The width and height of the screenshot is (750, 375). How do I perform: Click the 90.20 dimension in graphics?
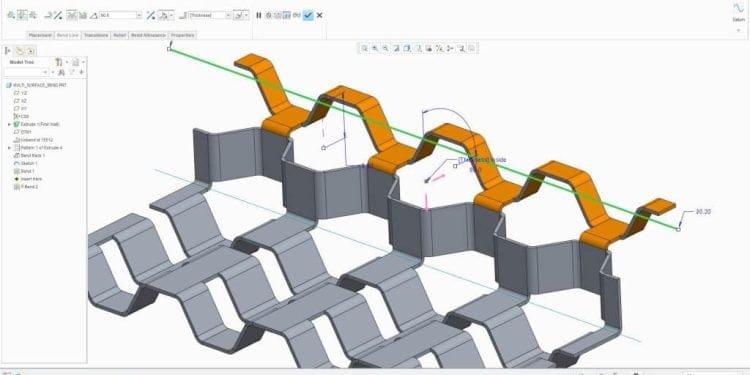click(x=703, y=211)
